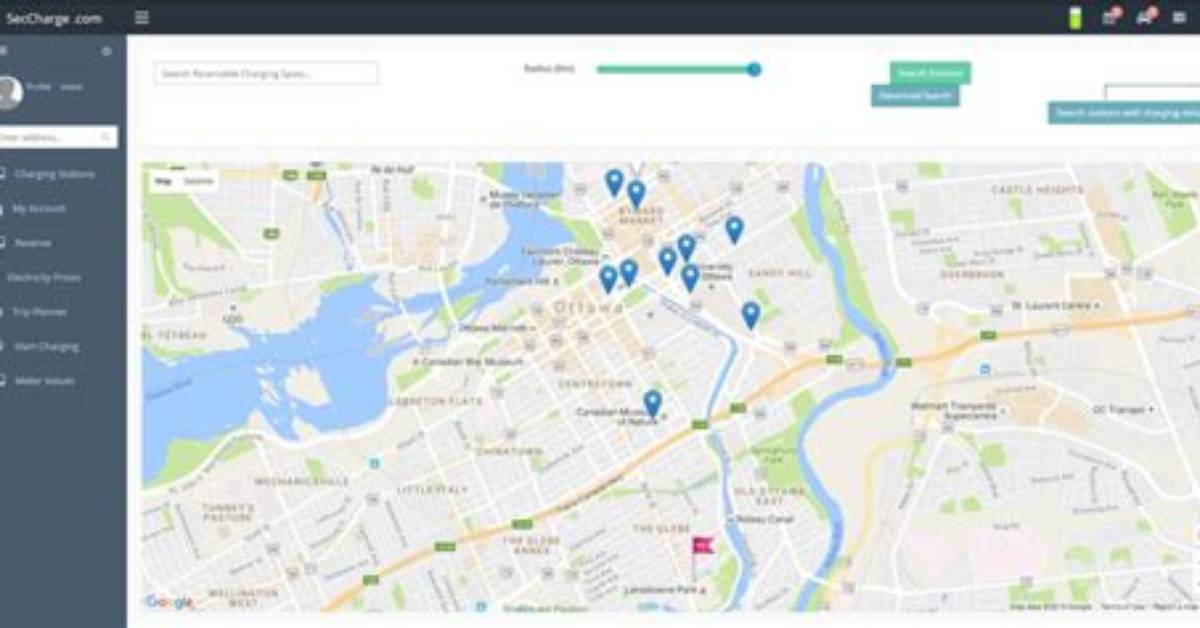Click the pink flag marker in The Glebe
Image resolution: width=1200 pixels, height=628 pixels.
pos(701,545)
